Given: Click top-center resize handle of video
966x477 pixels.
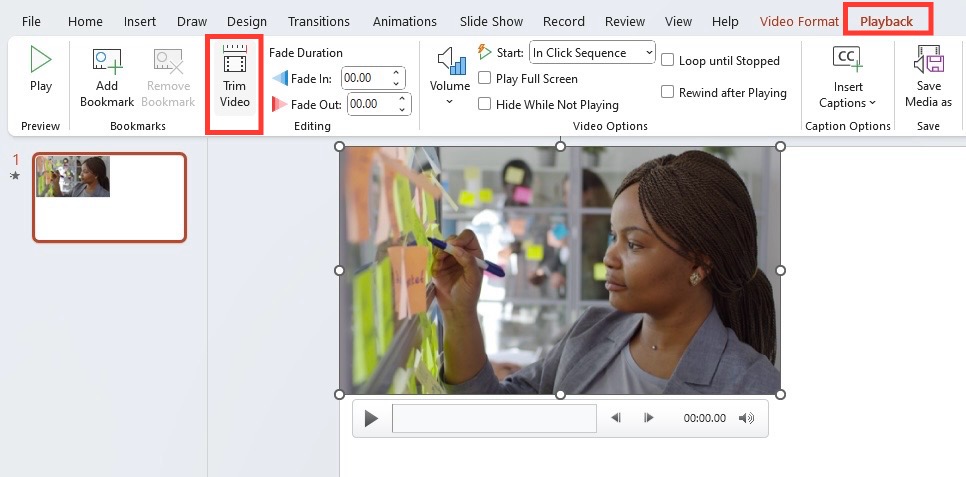Looking at the screenshot, I should (560, 146).
